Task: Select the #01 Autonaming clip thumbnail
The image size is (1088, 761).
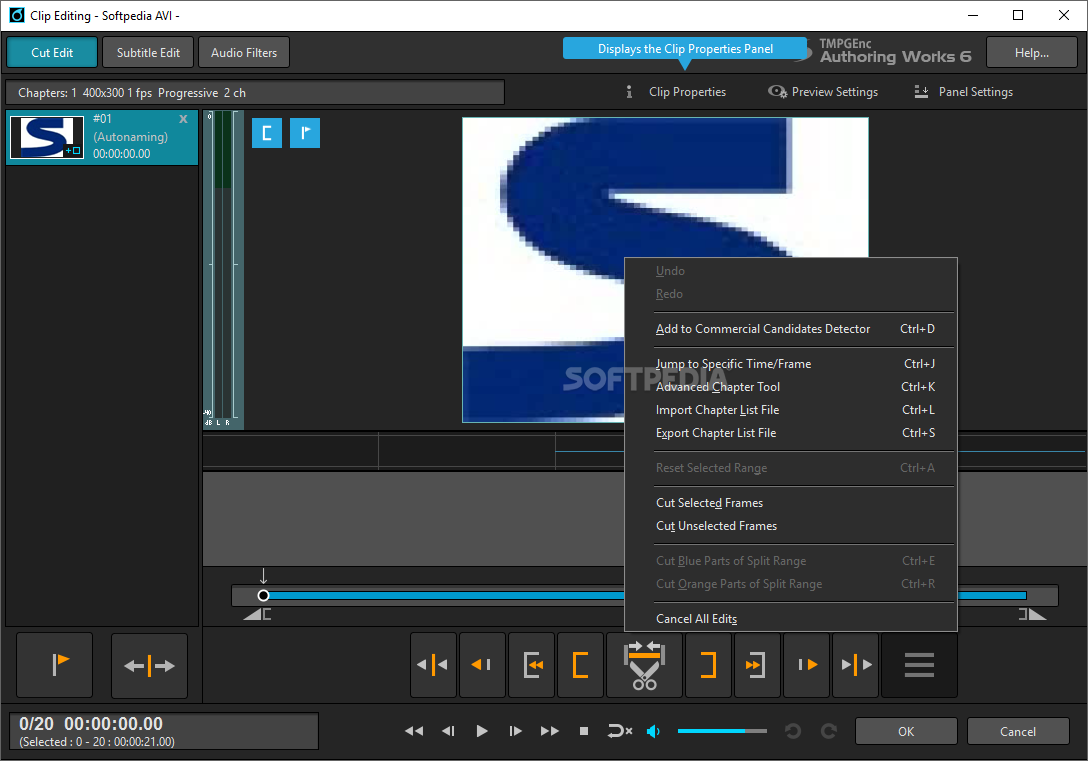Action: [x=46, y=137]
